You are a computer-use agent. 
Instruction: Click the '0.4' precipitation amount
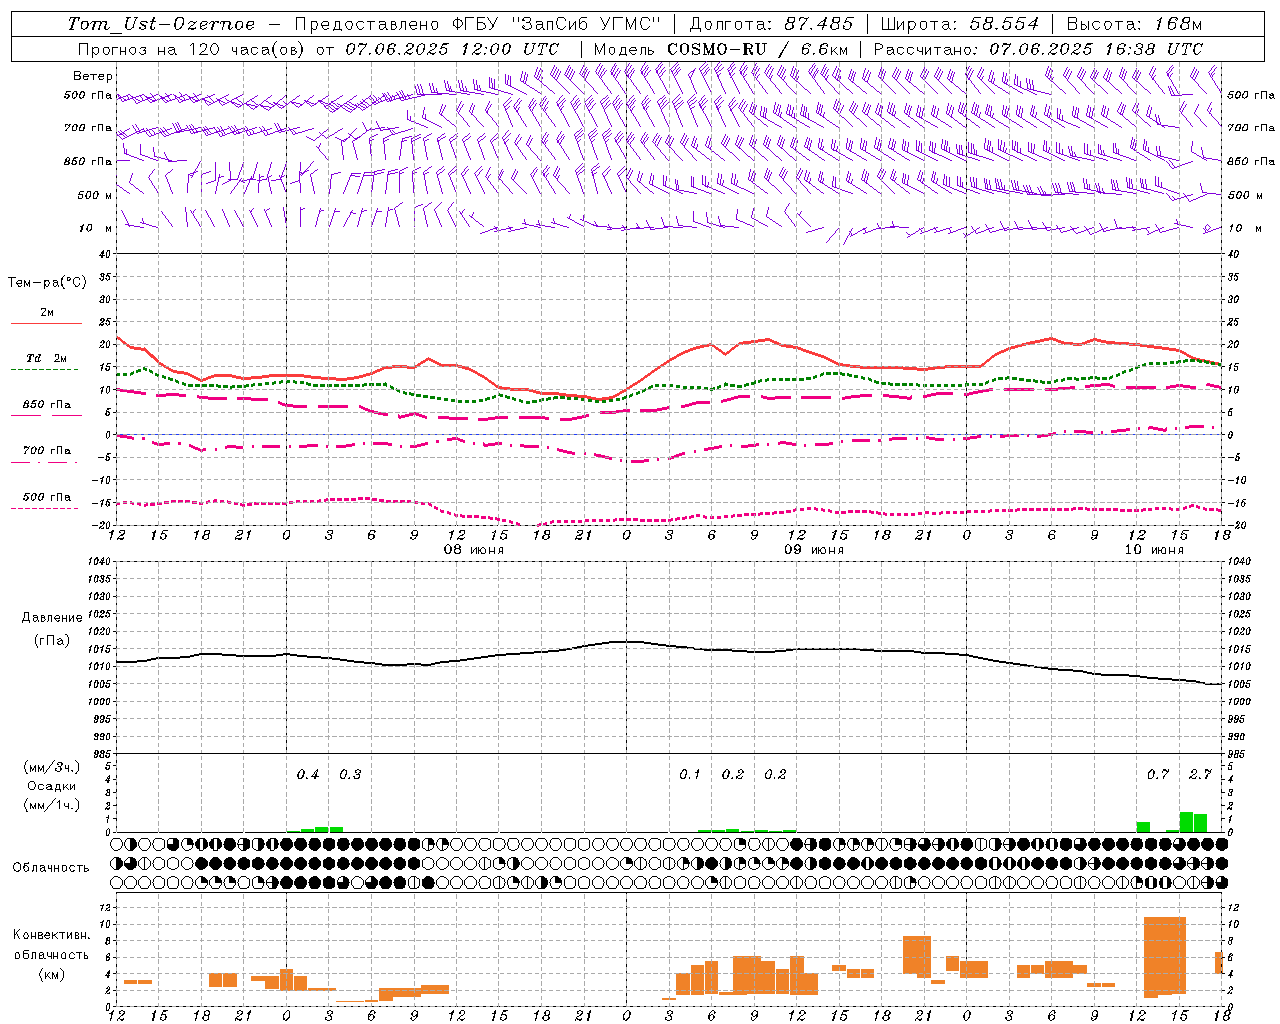308,774
